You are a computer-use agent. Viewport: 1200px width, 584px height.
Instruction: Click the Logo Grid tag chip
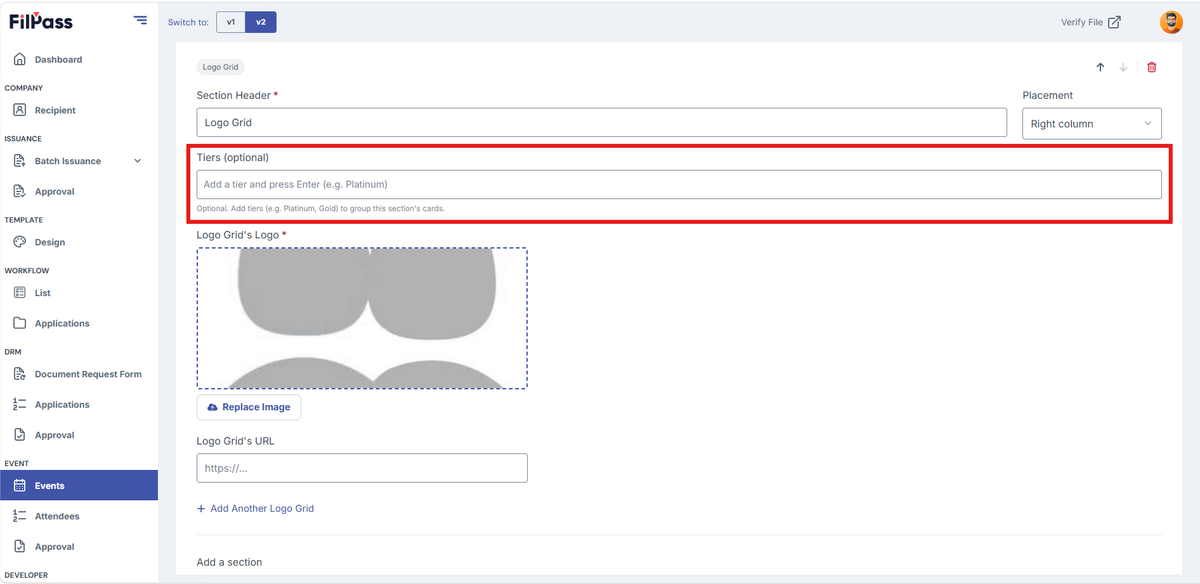220,67
